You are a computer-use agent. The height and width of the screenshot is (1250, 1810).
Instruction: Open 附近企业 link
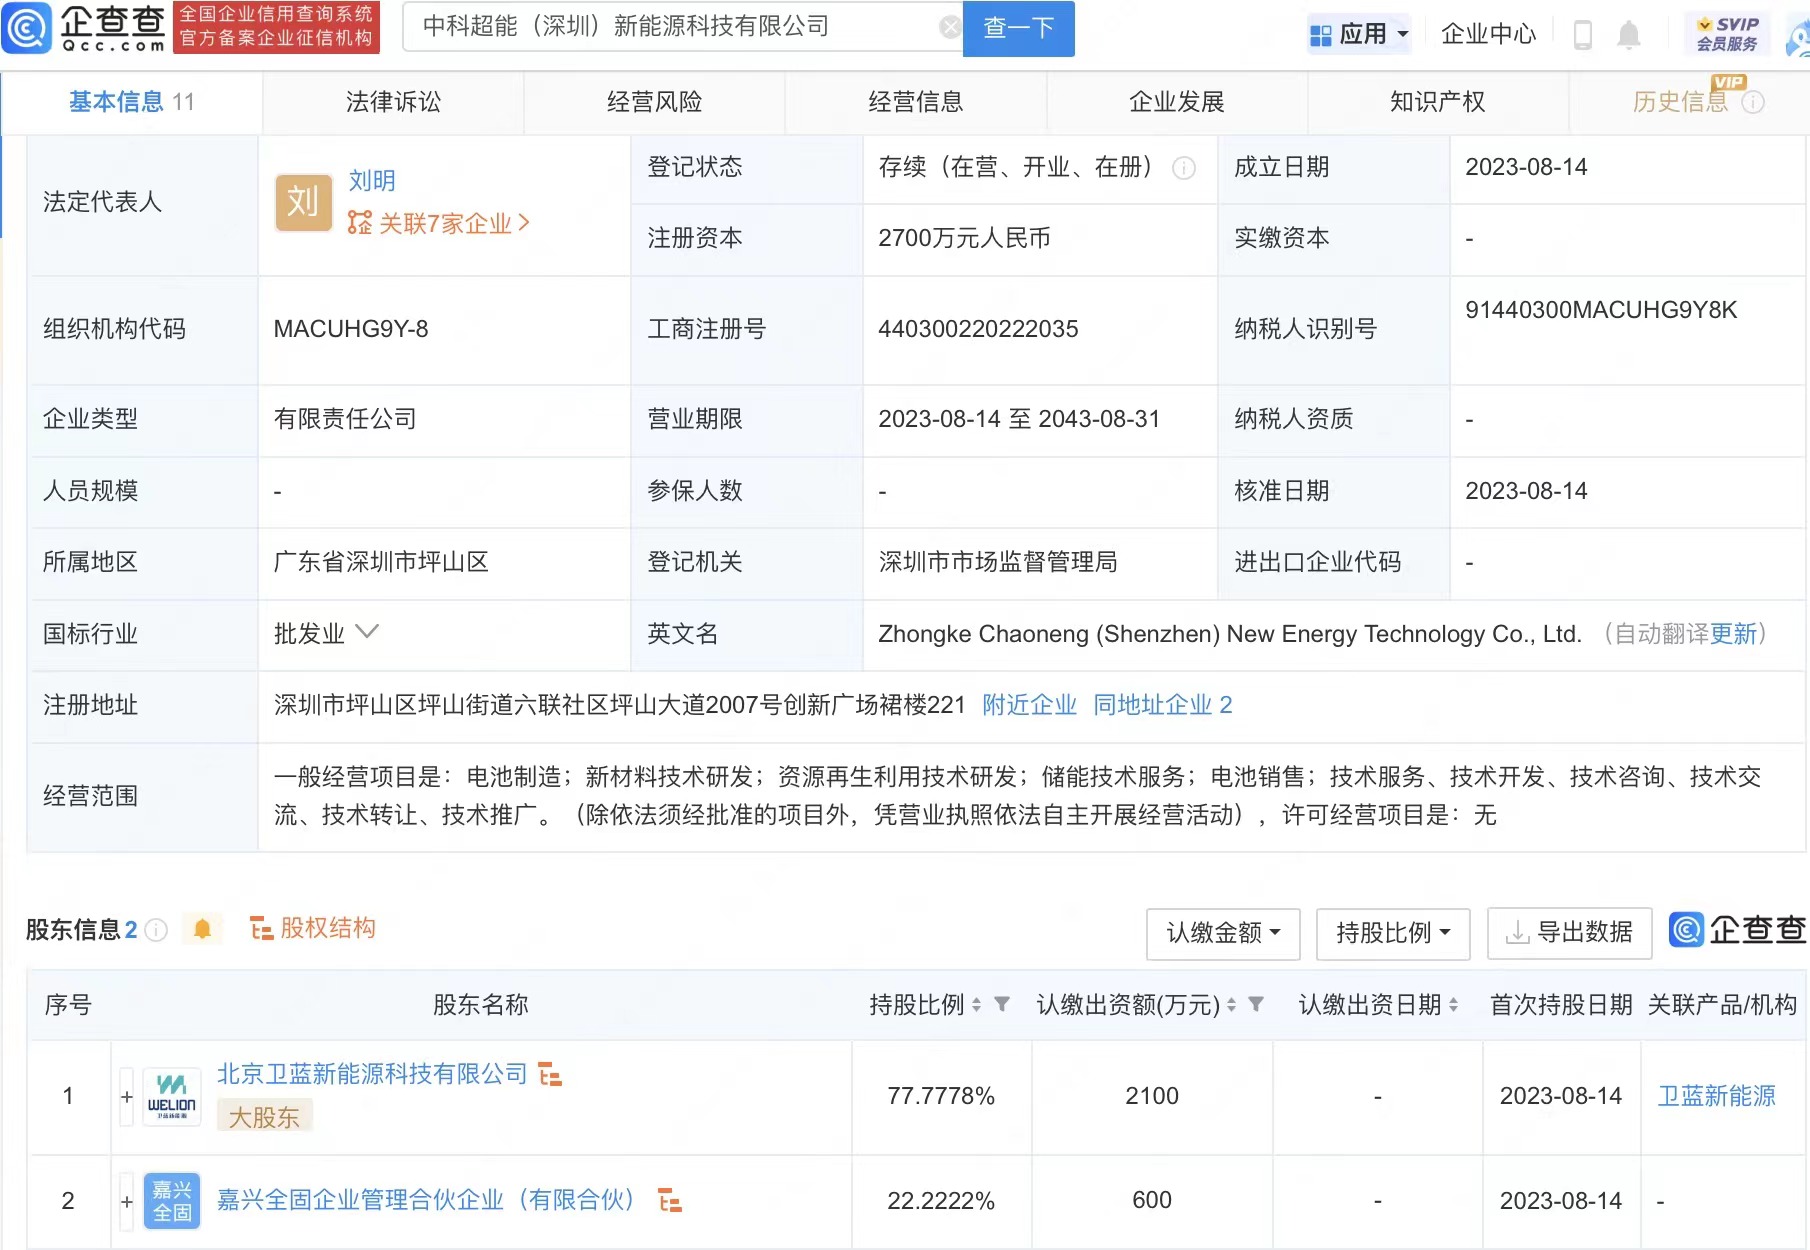[x=1029, y=705]
